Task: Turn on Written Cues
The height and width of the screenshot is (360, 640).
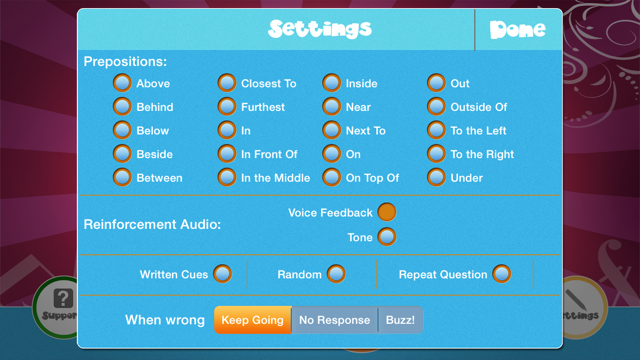Action: 222,274
